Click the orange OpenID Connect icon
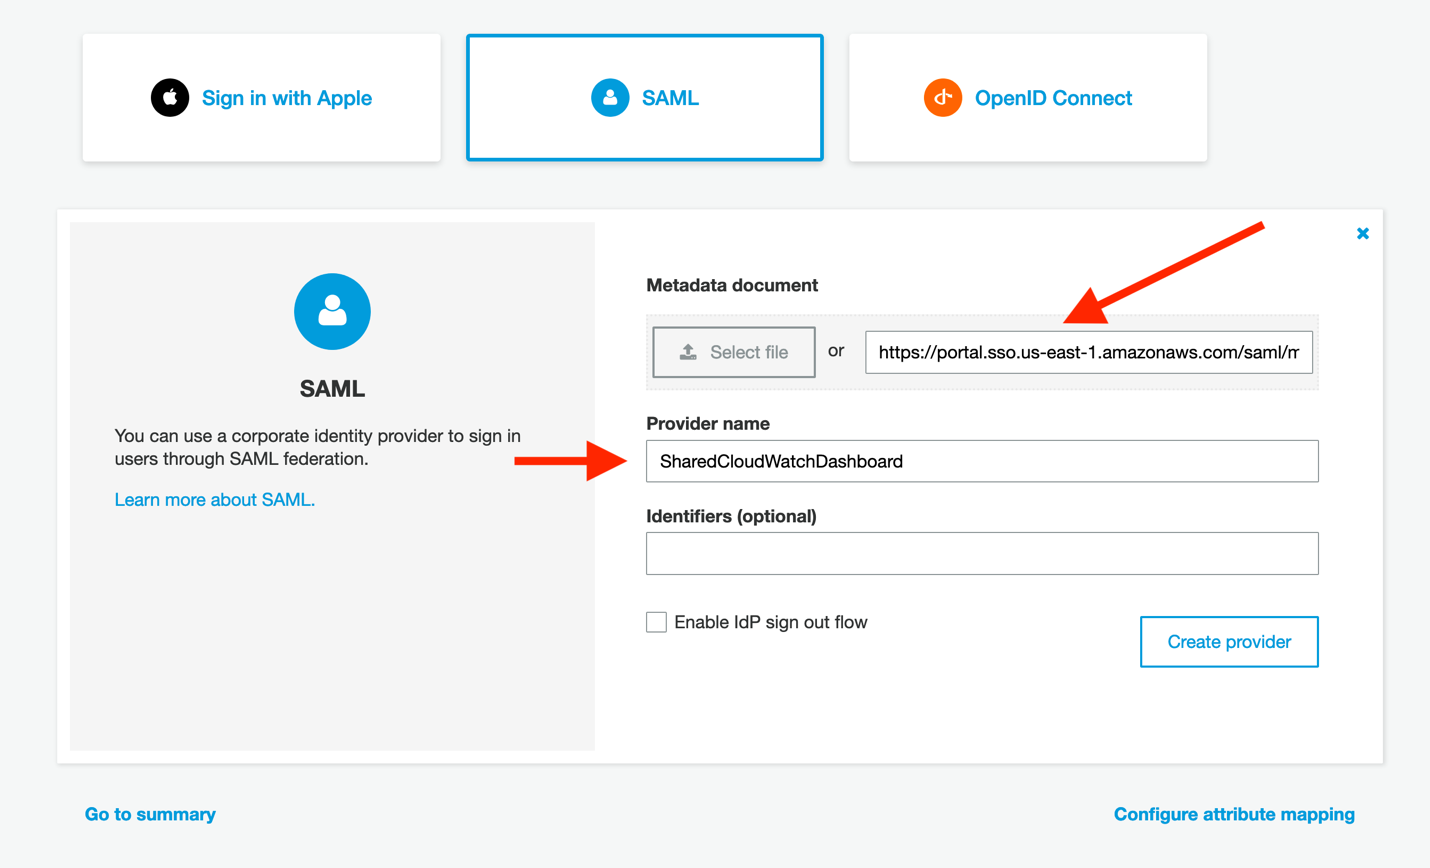Screen dimensions: 1430x868 [x=941, y=97]
